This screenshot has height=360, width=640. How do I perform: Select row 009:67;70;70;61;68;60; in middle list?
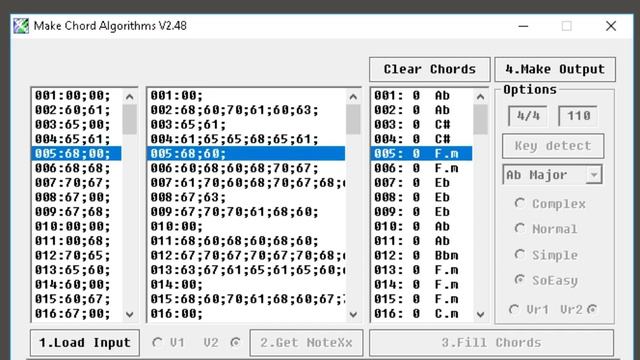[x=247, y=212]
